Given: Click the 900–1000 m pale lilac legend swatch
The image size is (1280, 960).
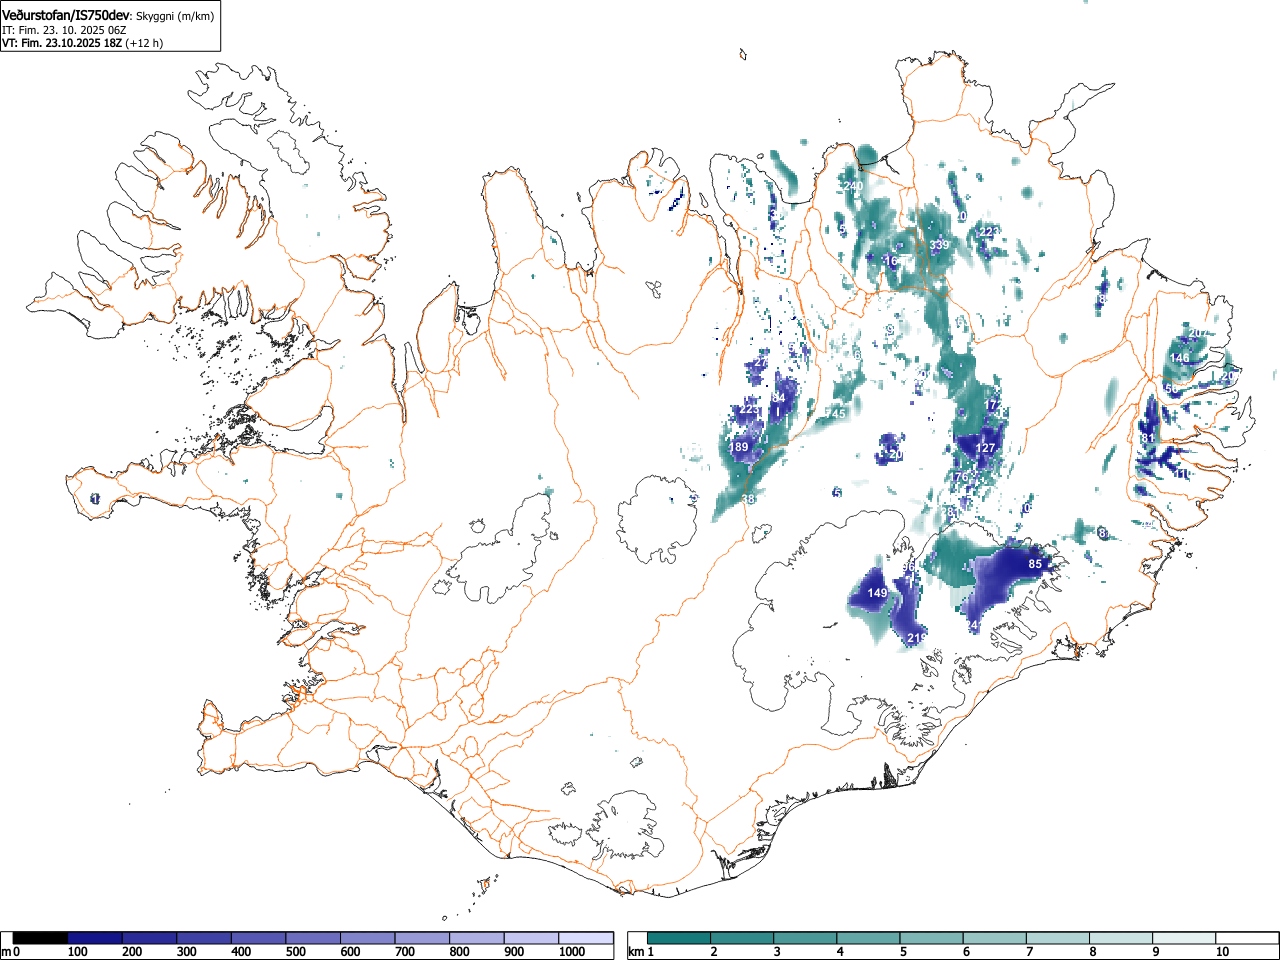Looking at the screenshot, I should point(531,938).
